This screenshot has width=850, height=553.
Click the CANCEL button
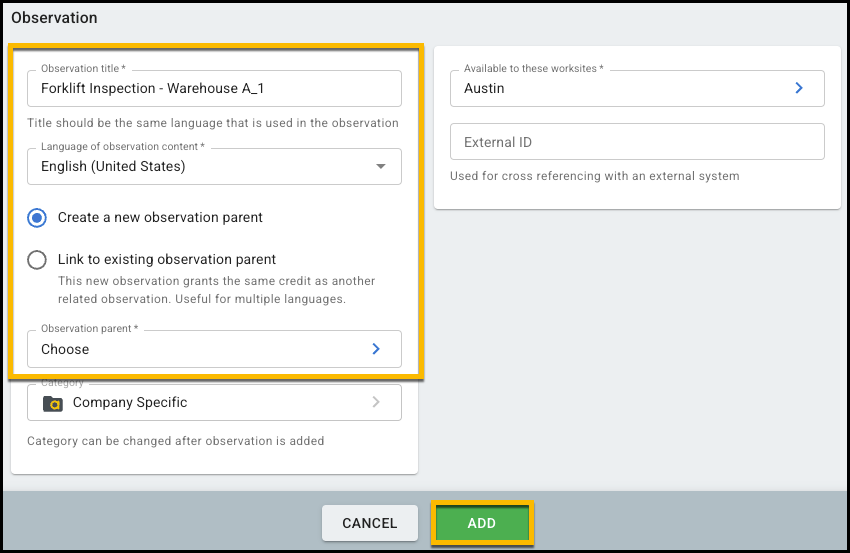[x=370, y=523]
